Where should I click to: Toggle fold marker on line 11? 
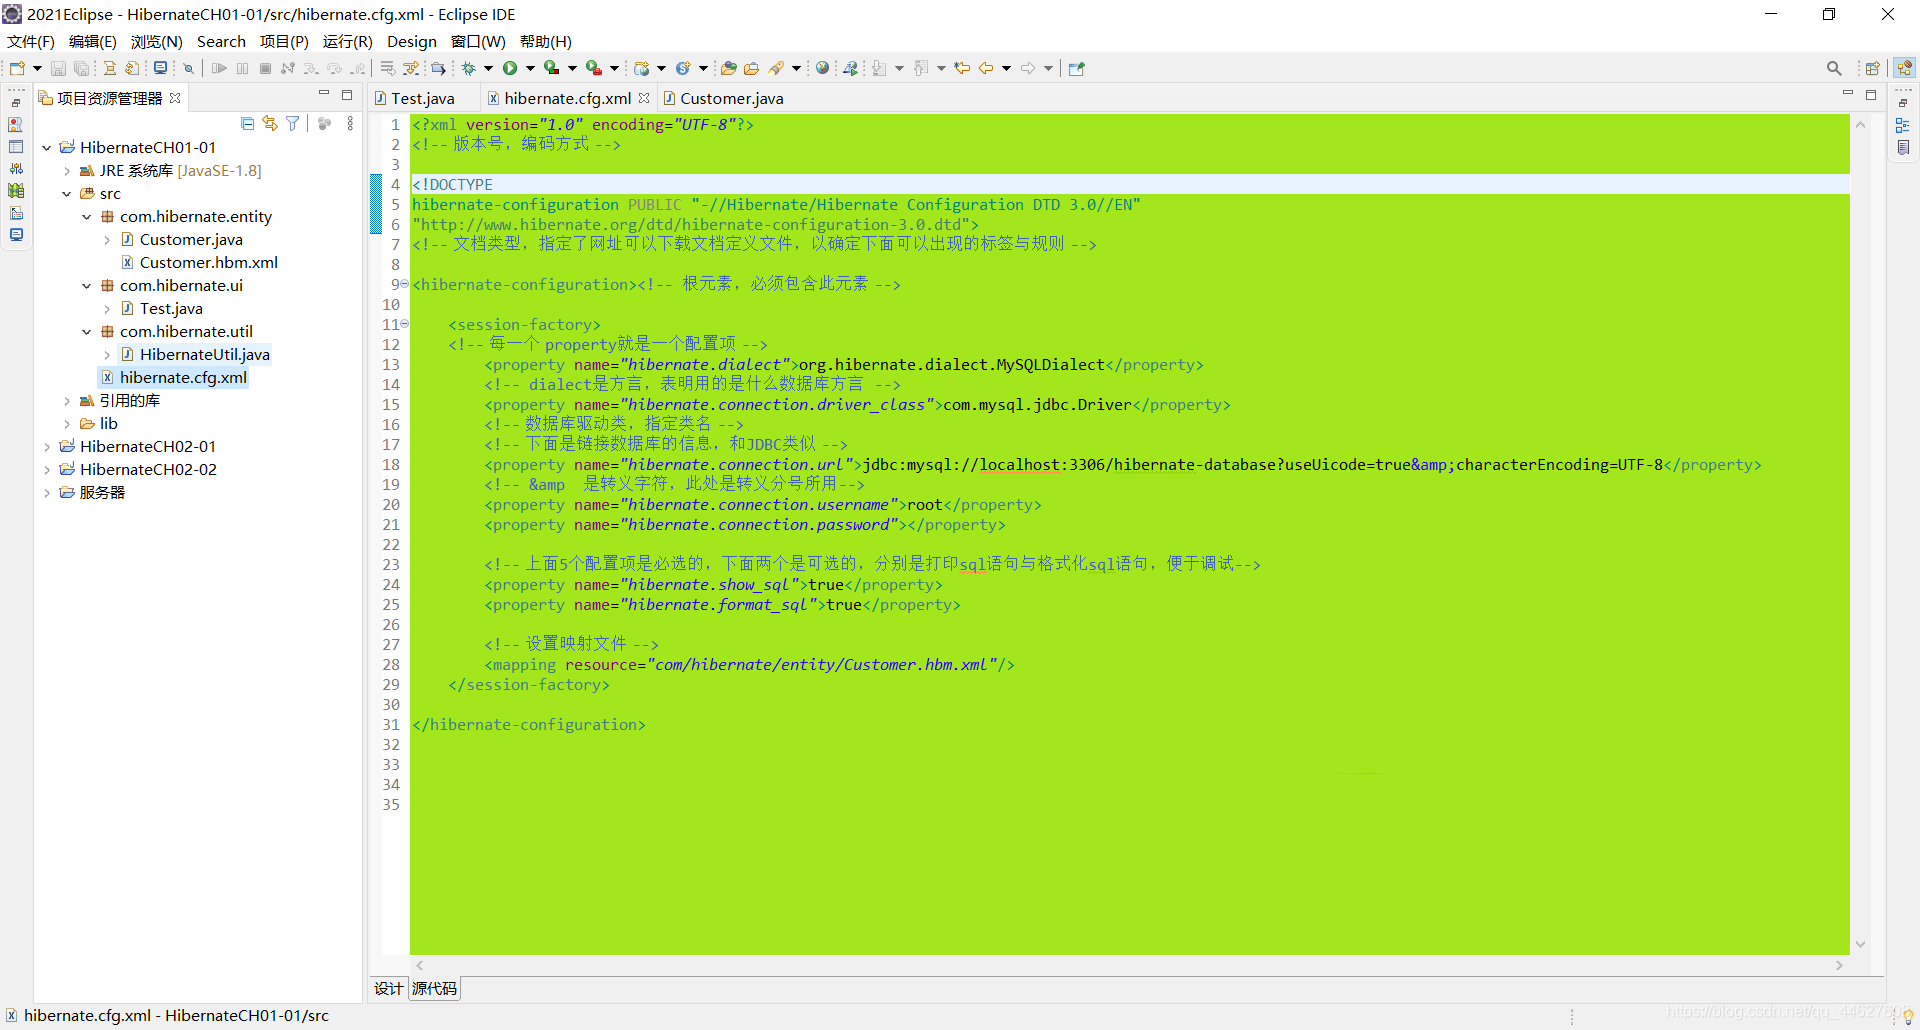(404, 324)
